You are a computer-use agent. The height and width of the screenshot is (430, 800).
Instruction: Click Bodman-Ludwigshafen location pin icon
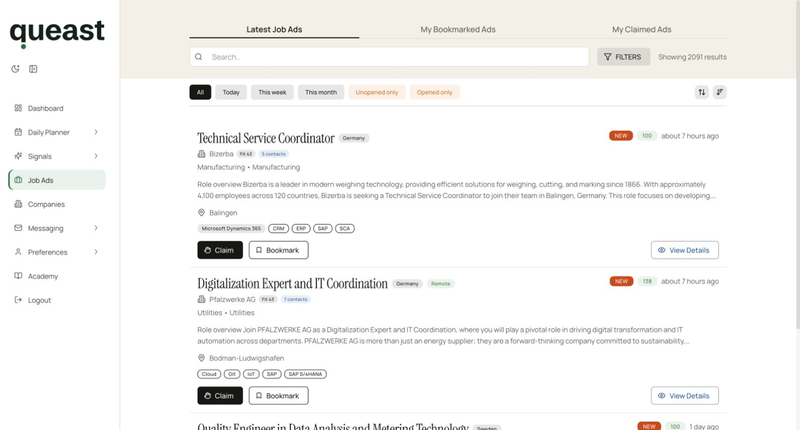(202, 358)
